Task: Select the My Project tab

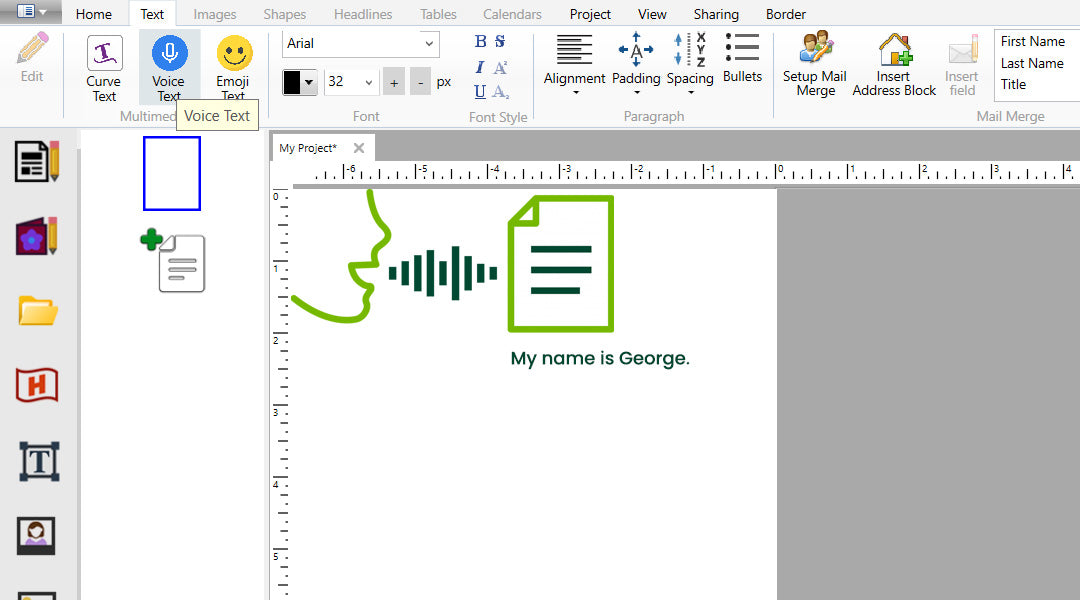Action: coord(310,147)
